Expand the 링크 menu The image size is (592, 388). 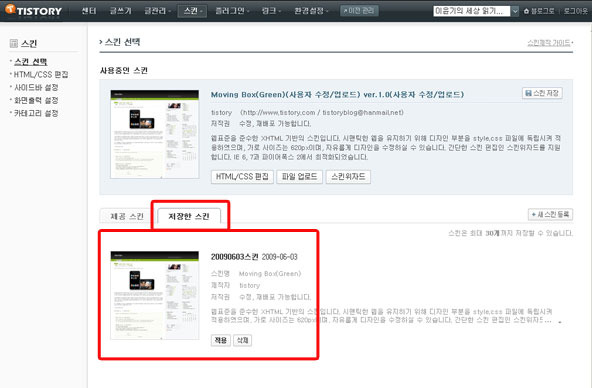[271, 11]
